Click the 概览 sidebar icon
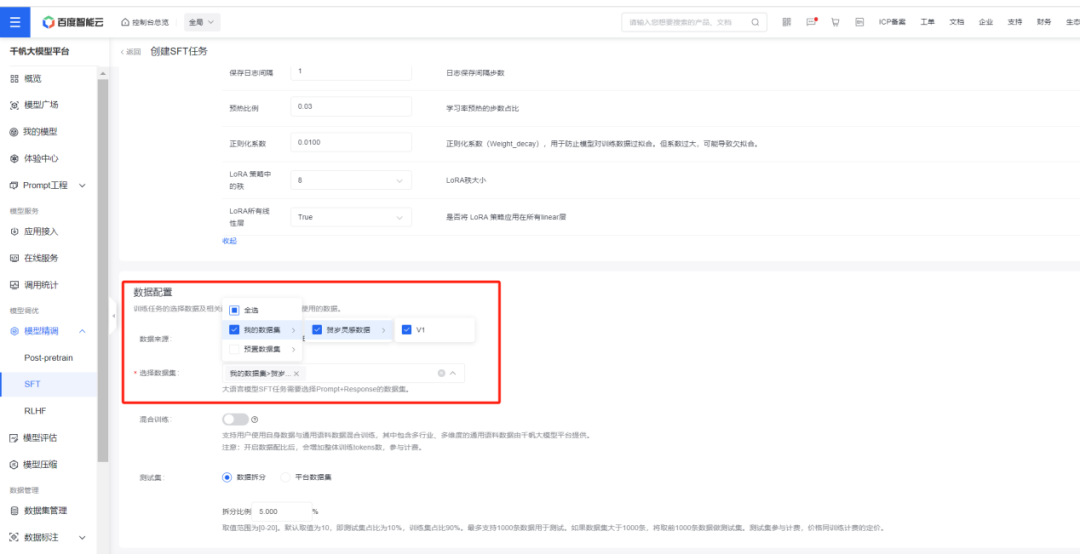Viewport: 1080px width, 554px height. [14, 79]
